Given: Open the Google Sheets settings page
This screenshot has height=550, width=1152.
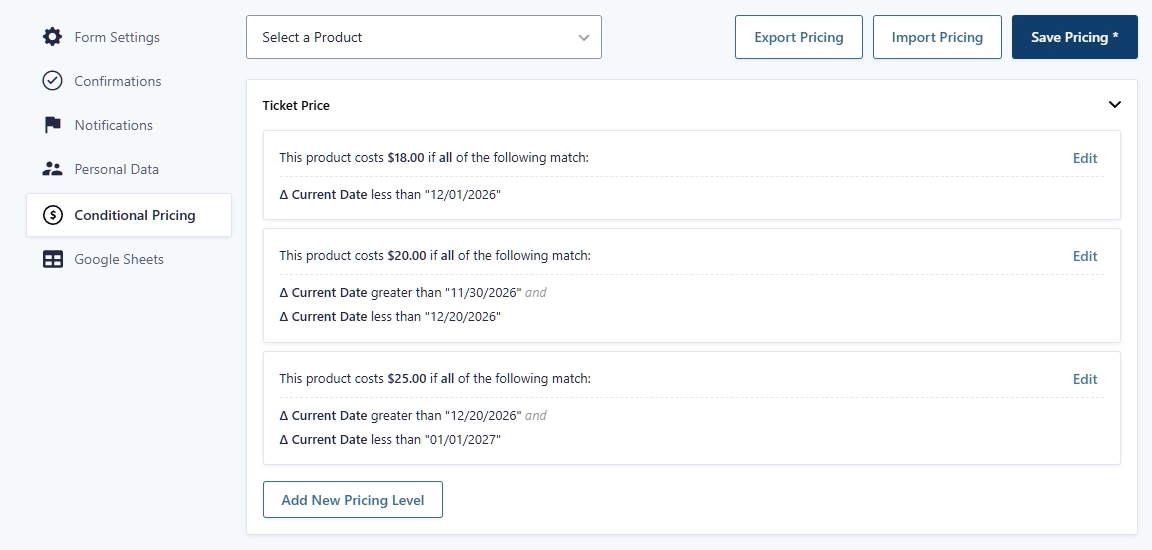Looking at the screenshot, I should click(118, 259).
